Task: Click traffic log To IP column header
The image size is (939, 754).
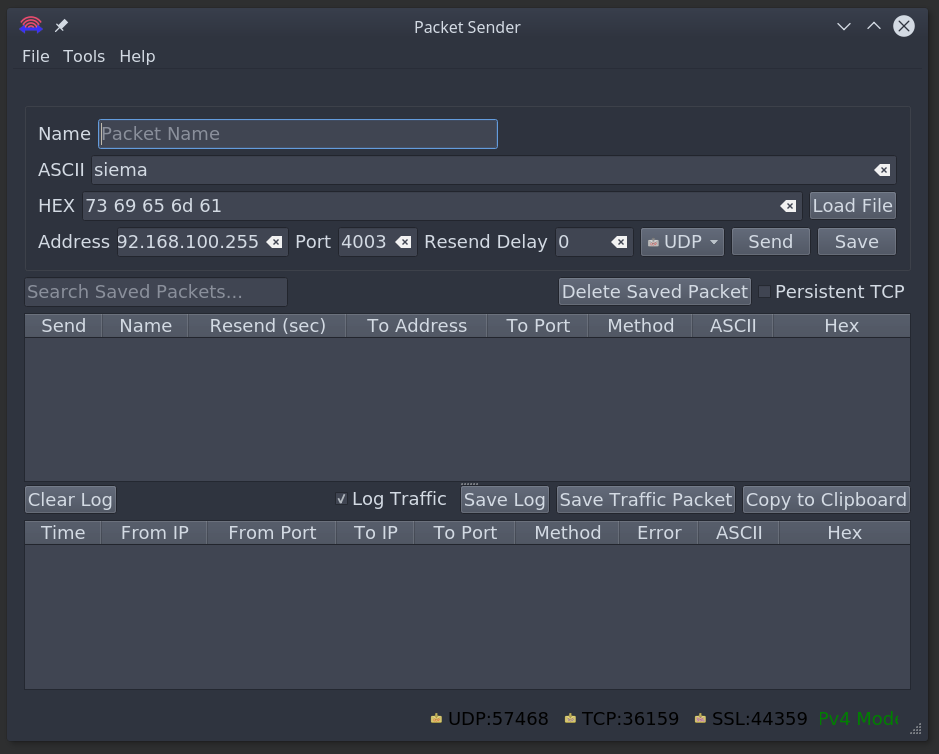Action: (x=375, y=533)
